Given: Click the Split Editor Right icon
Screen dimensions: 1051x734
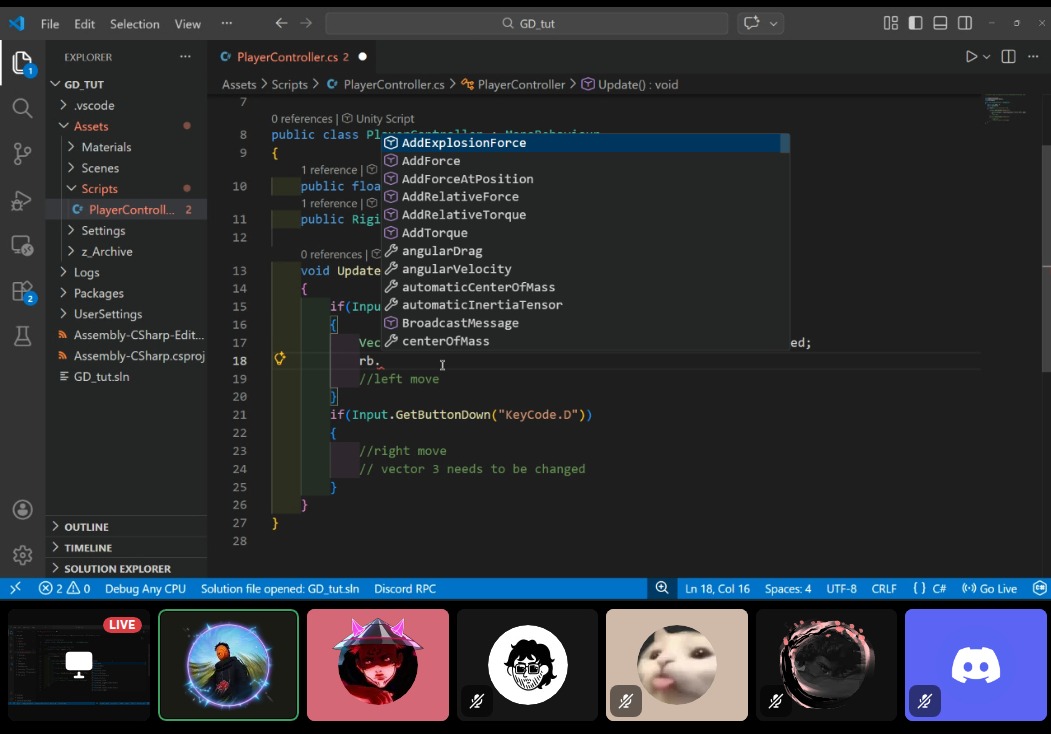Looking at the screenshot, I should tap(1008, 57).
